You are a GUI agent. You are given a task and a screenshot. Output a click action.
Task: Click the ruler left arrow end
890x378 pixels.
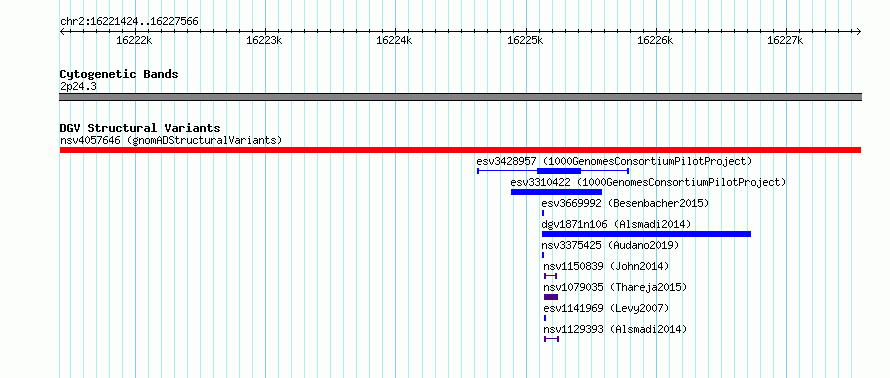(x=62, y=31)
